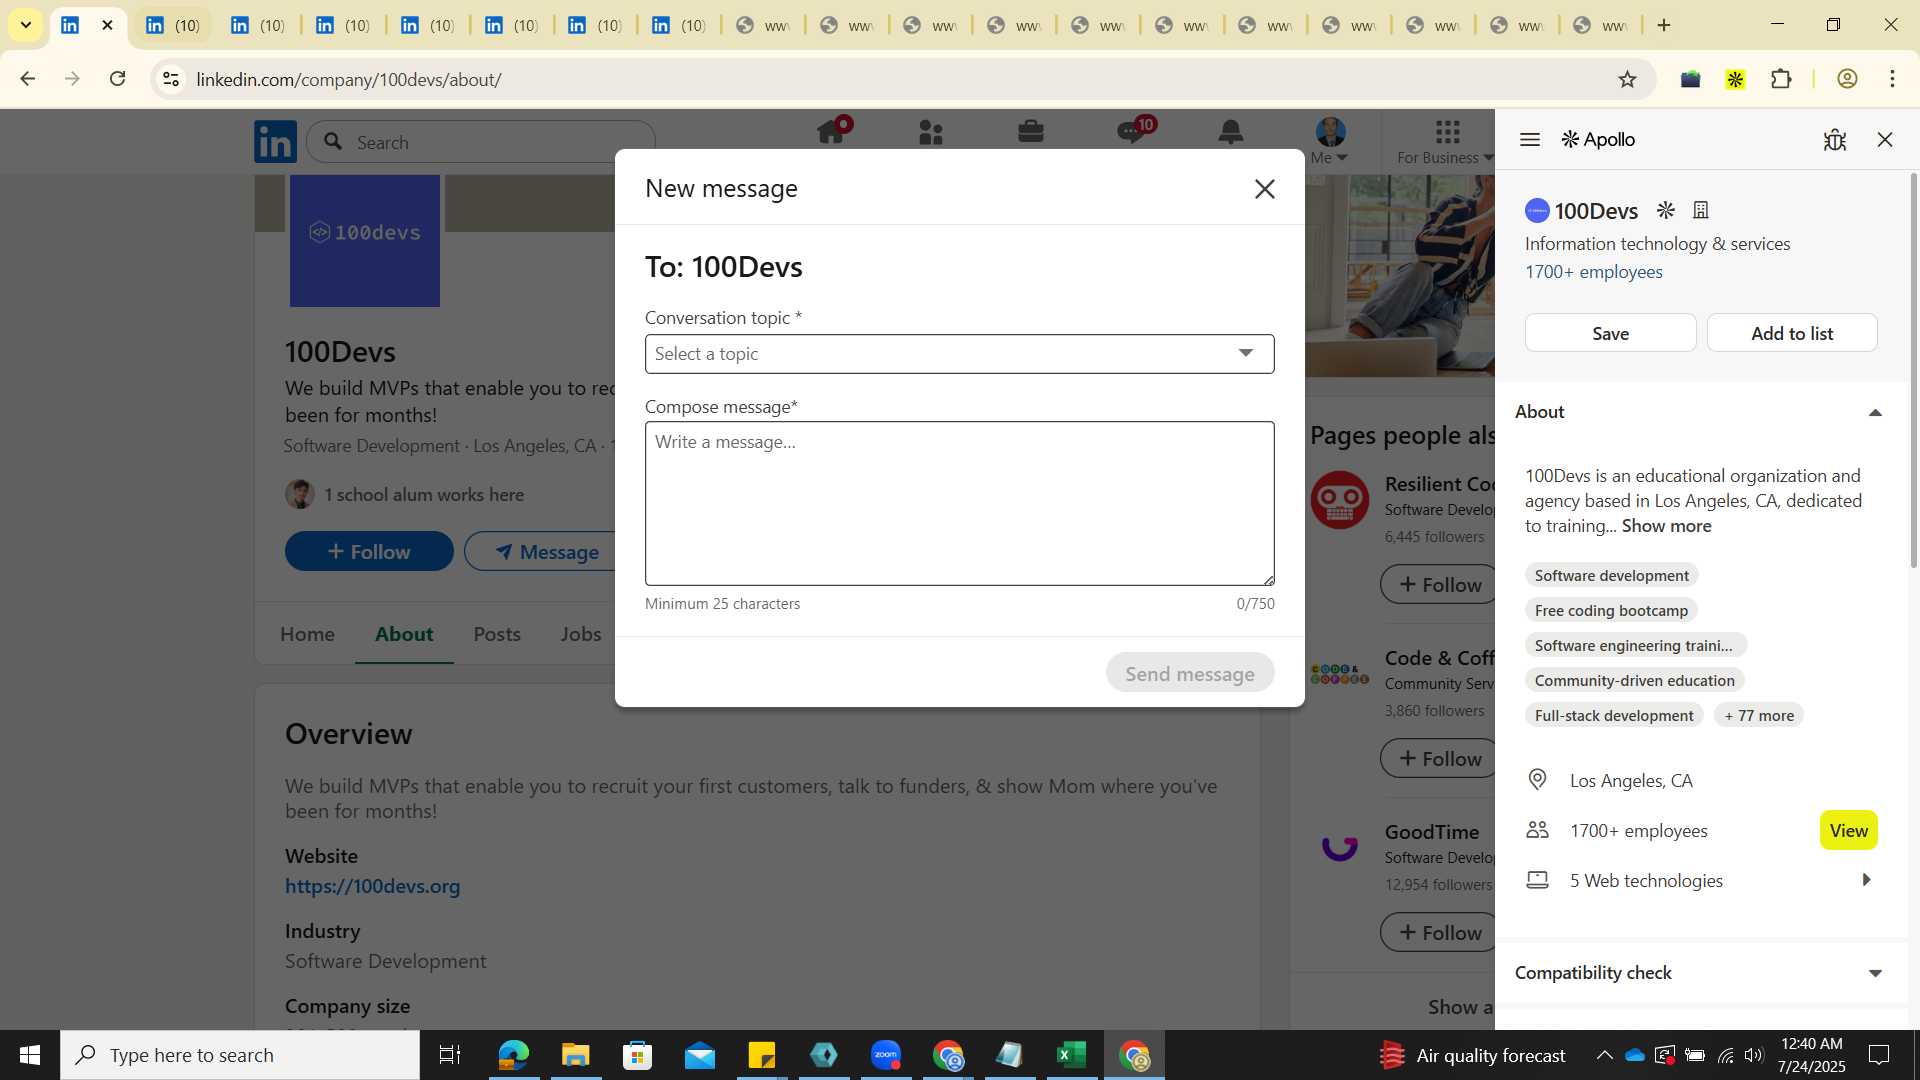Open File Explorer from the taskbar
Screen dimensions: 1920x1080
tap(575, 1055)
